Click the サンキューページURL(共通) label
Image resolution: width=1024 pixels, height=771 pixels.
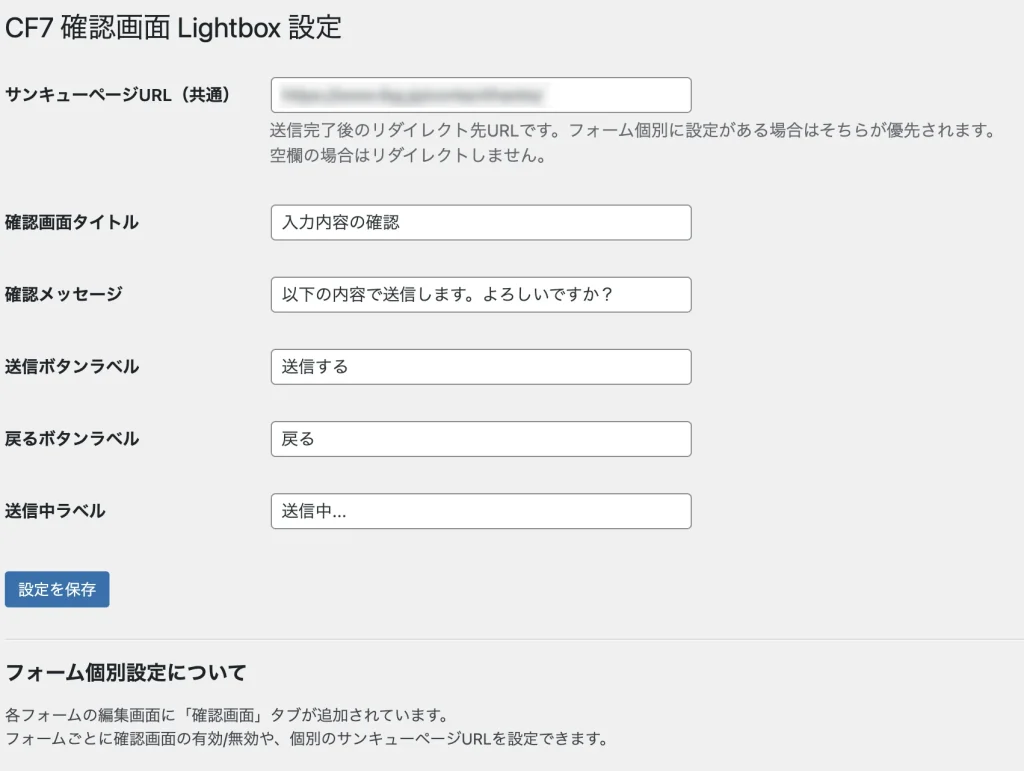coord(118,95)
